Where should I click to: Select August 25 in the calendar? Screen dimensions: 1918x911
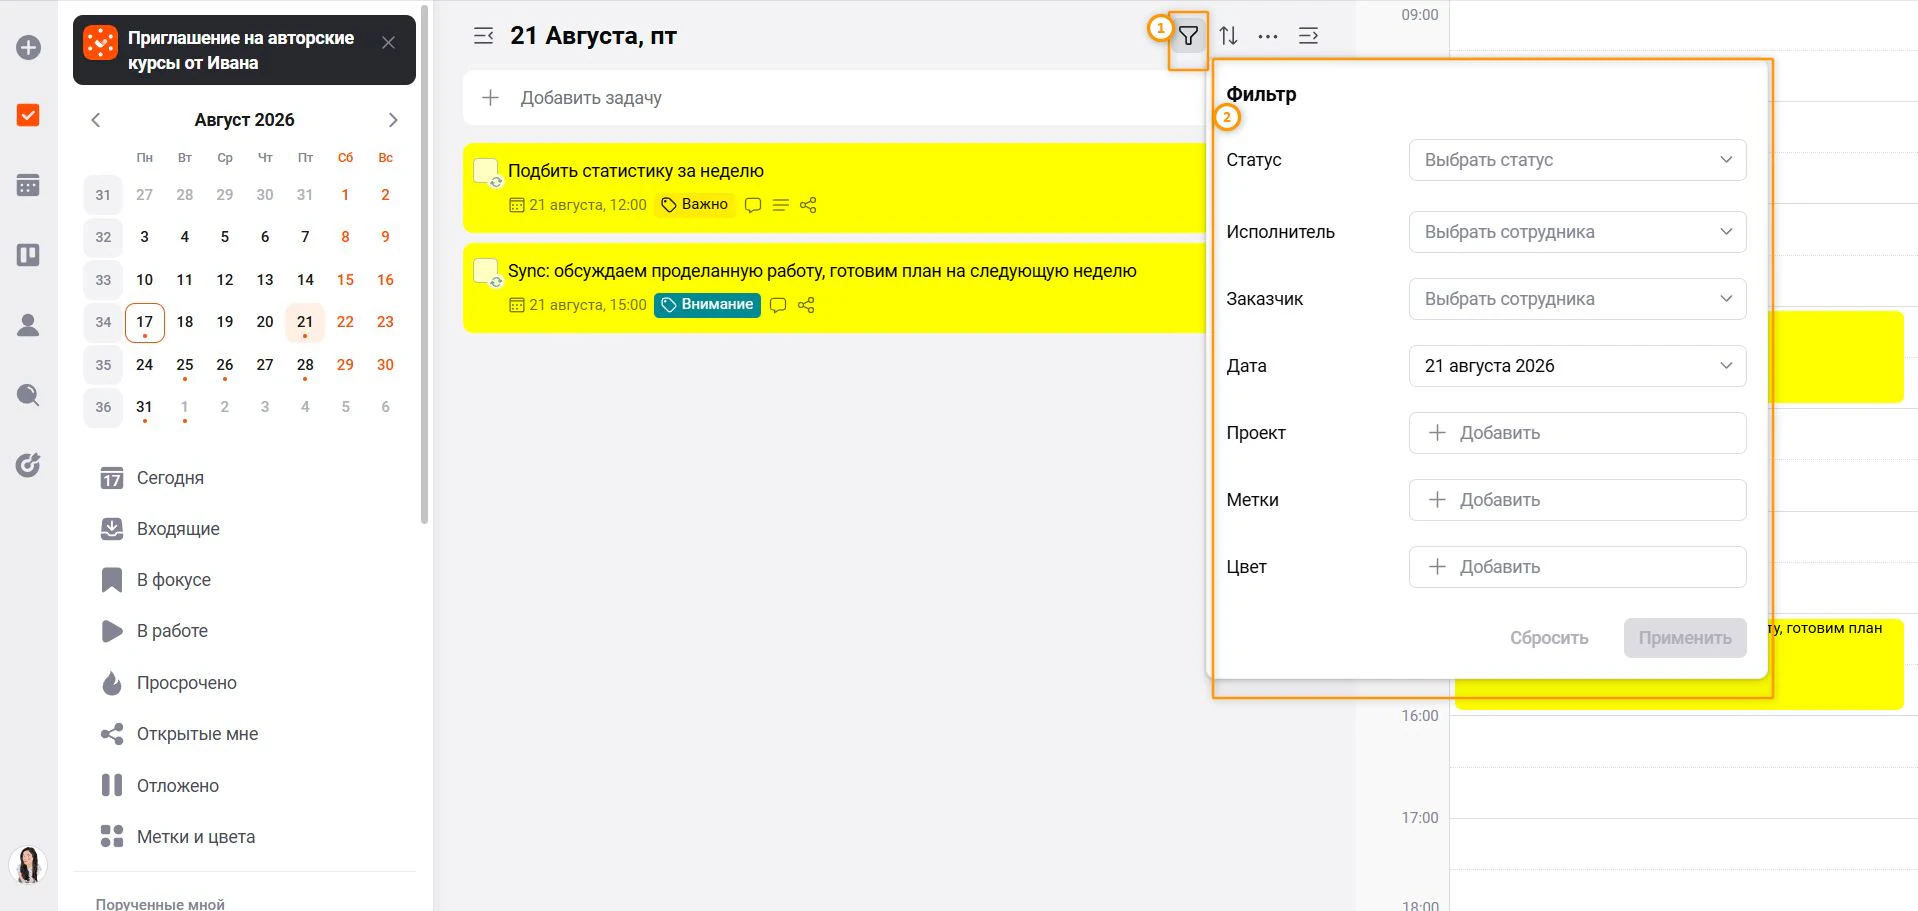[x=185, y=365]
